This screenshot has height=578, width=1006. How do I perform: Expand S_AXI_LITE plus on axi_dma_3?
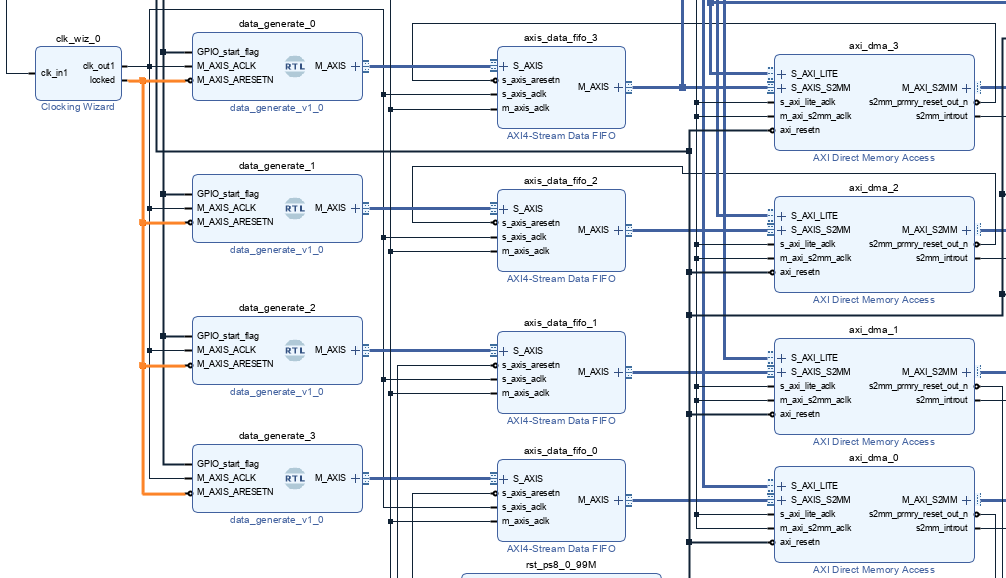[781, 74]
